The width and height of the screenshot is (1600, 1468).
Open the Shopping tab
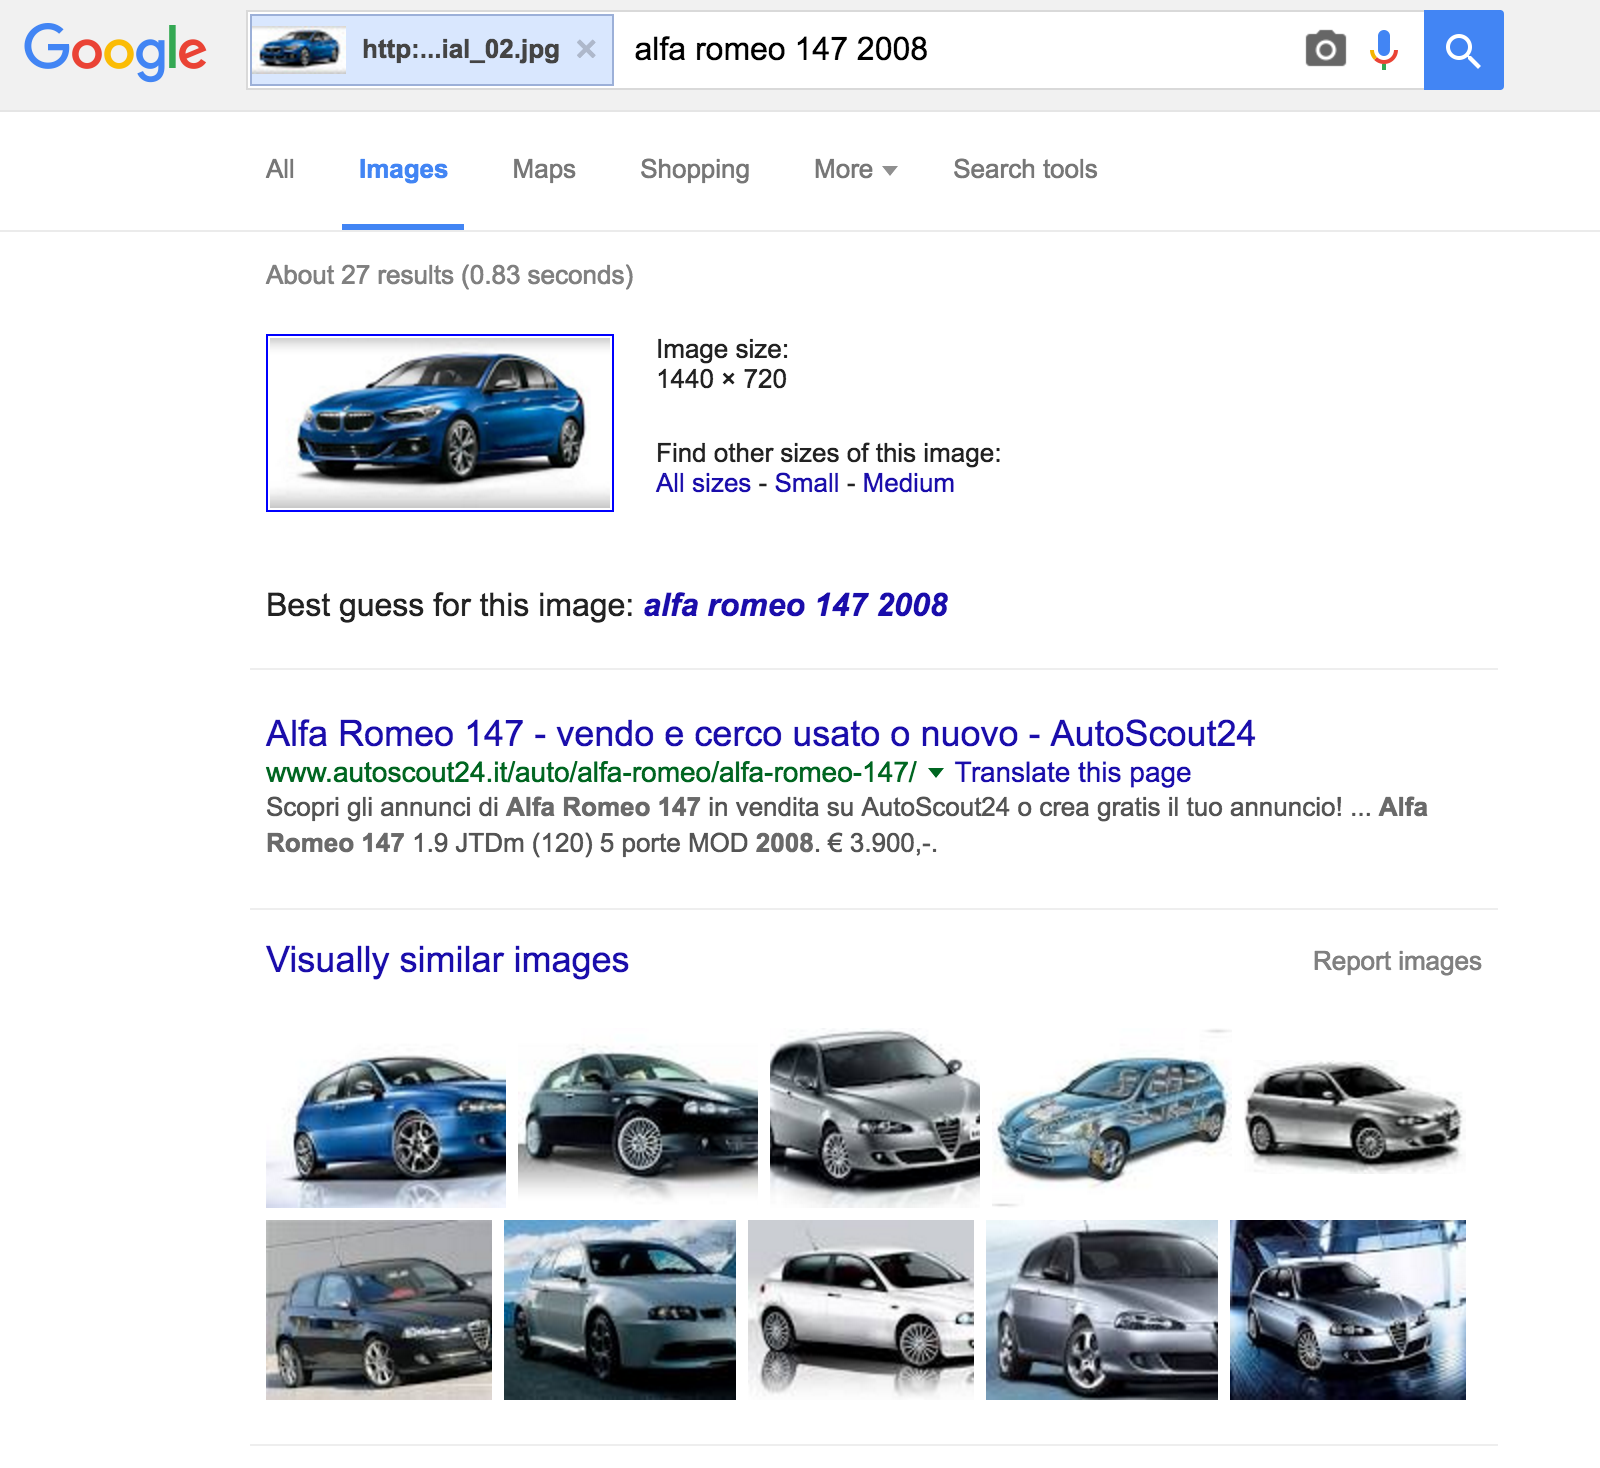695,169
